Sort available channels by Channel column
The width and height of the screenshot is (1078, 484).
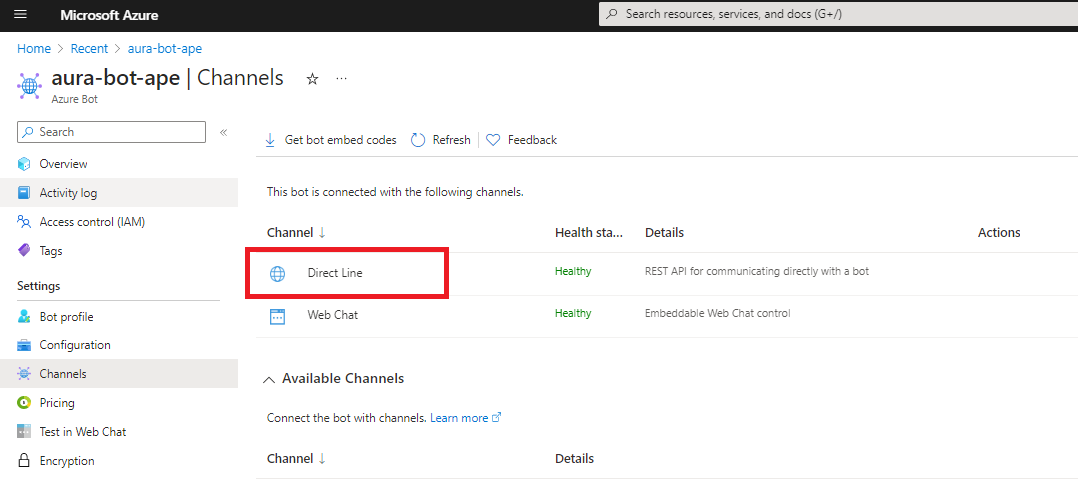[x=296, y=459]
